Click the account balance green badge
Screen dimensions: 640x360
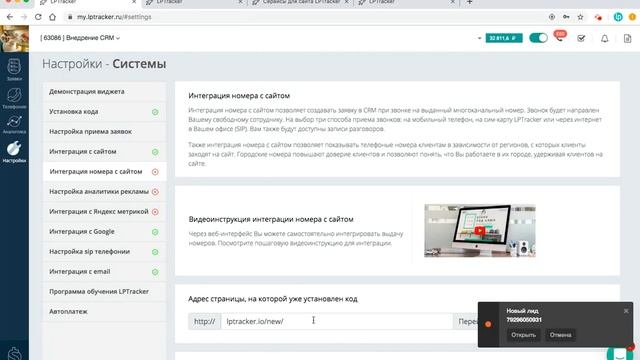tap(504, 38)
